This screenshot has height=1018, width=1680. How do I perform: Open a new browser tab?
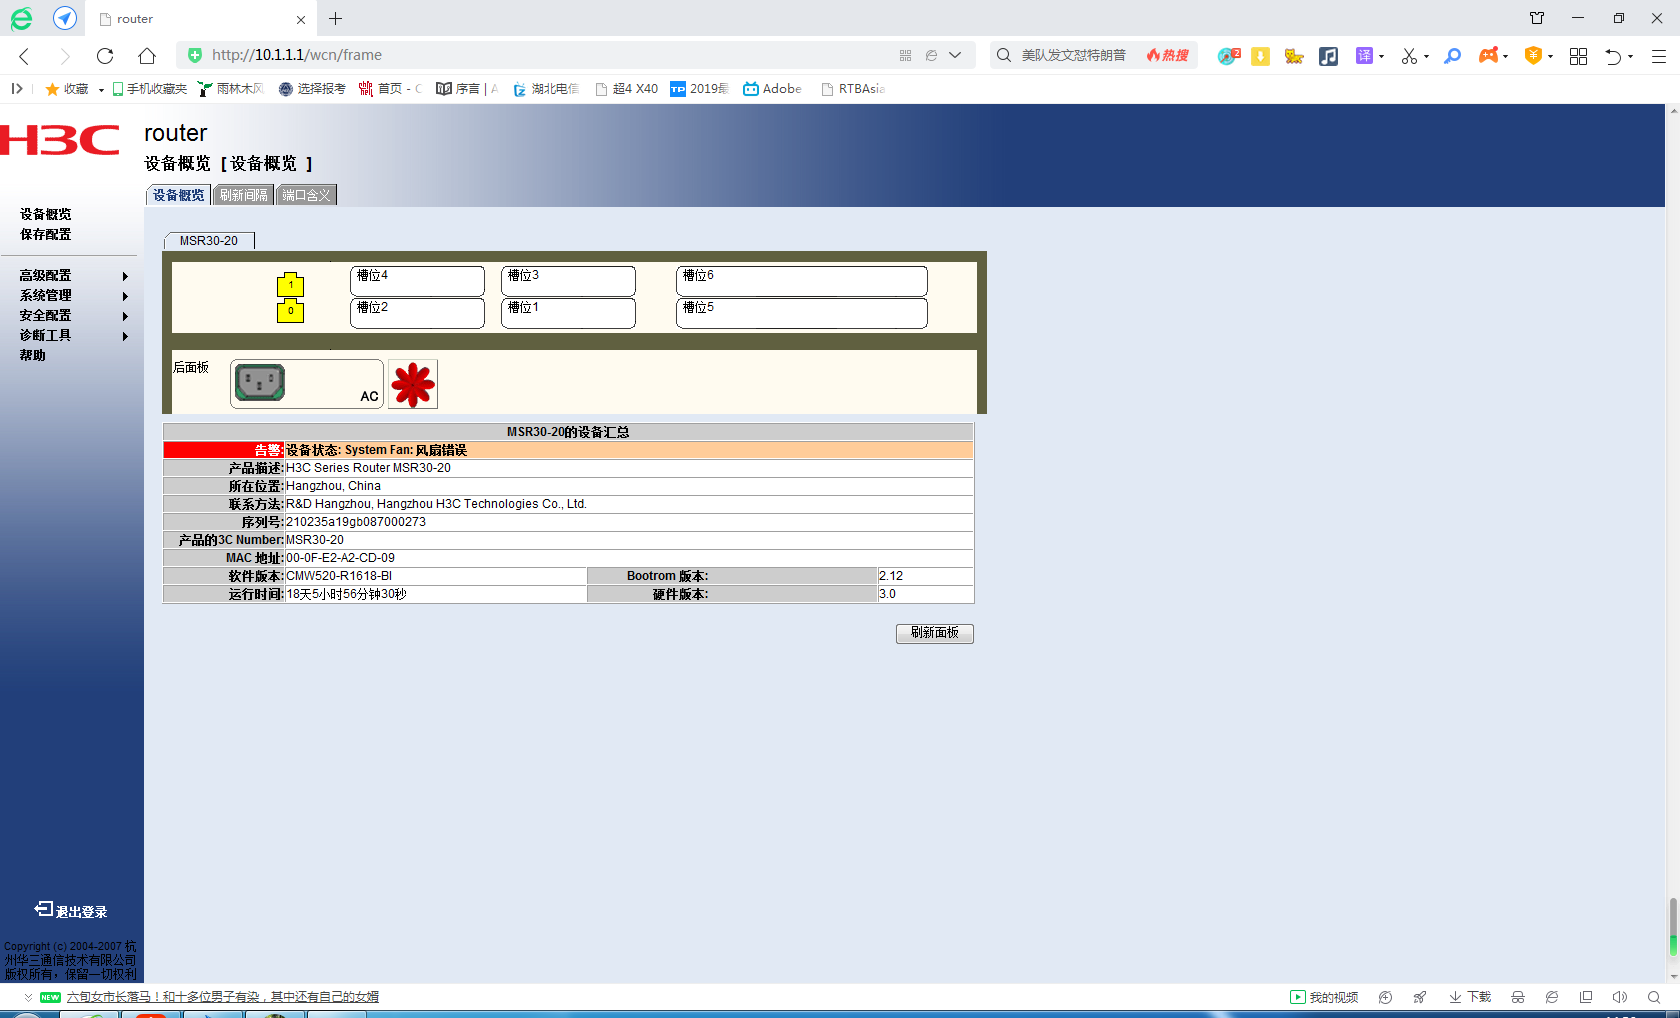click(336, 18)
